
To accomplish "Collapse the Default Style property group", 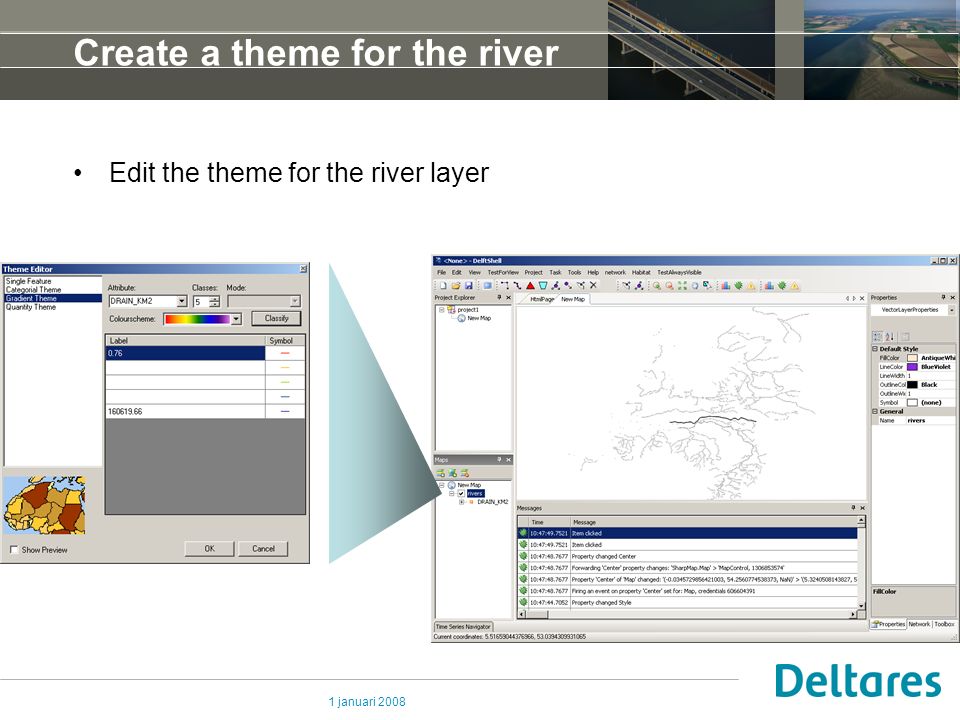I will [x=875, y=348].
